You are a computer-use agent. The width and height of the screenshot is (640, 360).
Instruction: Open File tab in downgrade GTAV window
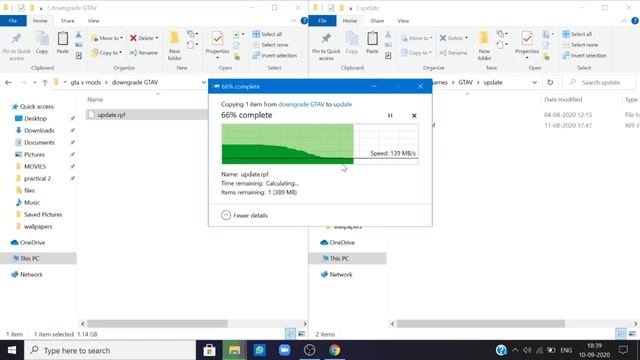point(13,21)
